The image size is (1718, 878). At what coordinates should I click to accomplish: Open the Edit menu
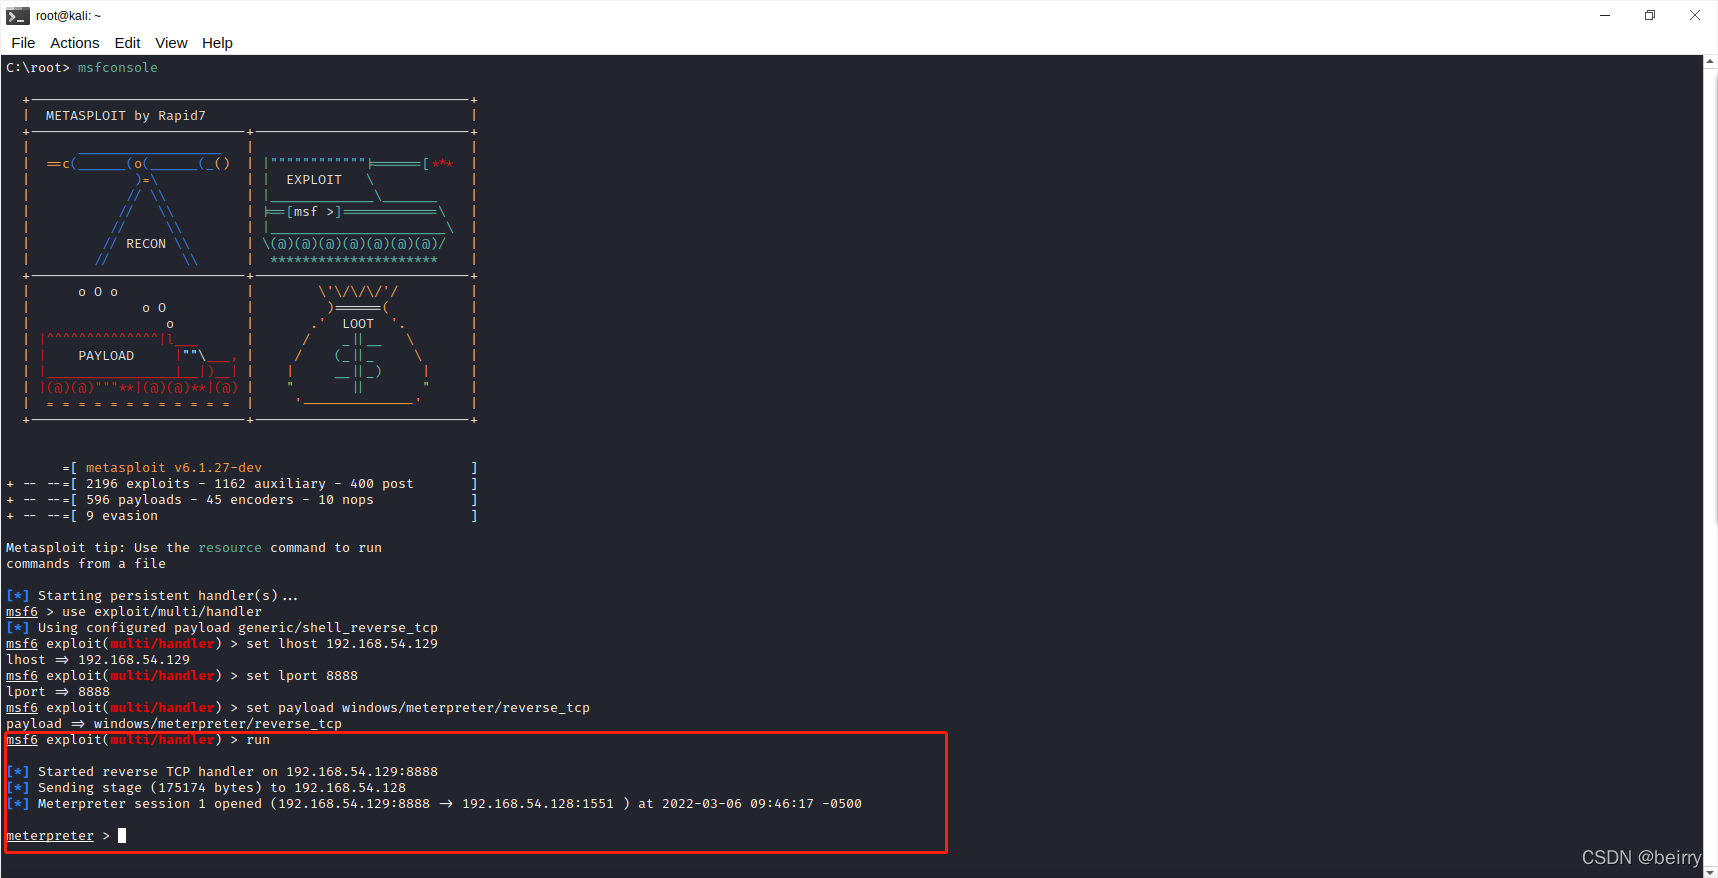click(127, 43)
